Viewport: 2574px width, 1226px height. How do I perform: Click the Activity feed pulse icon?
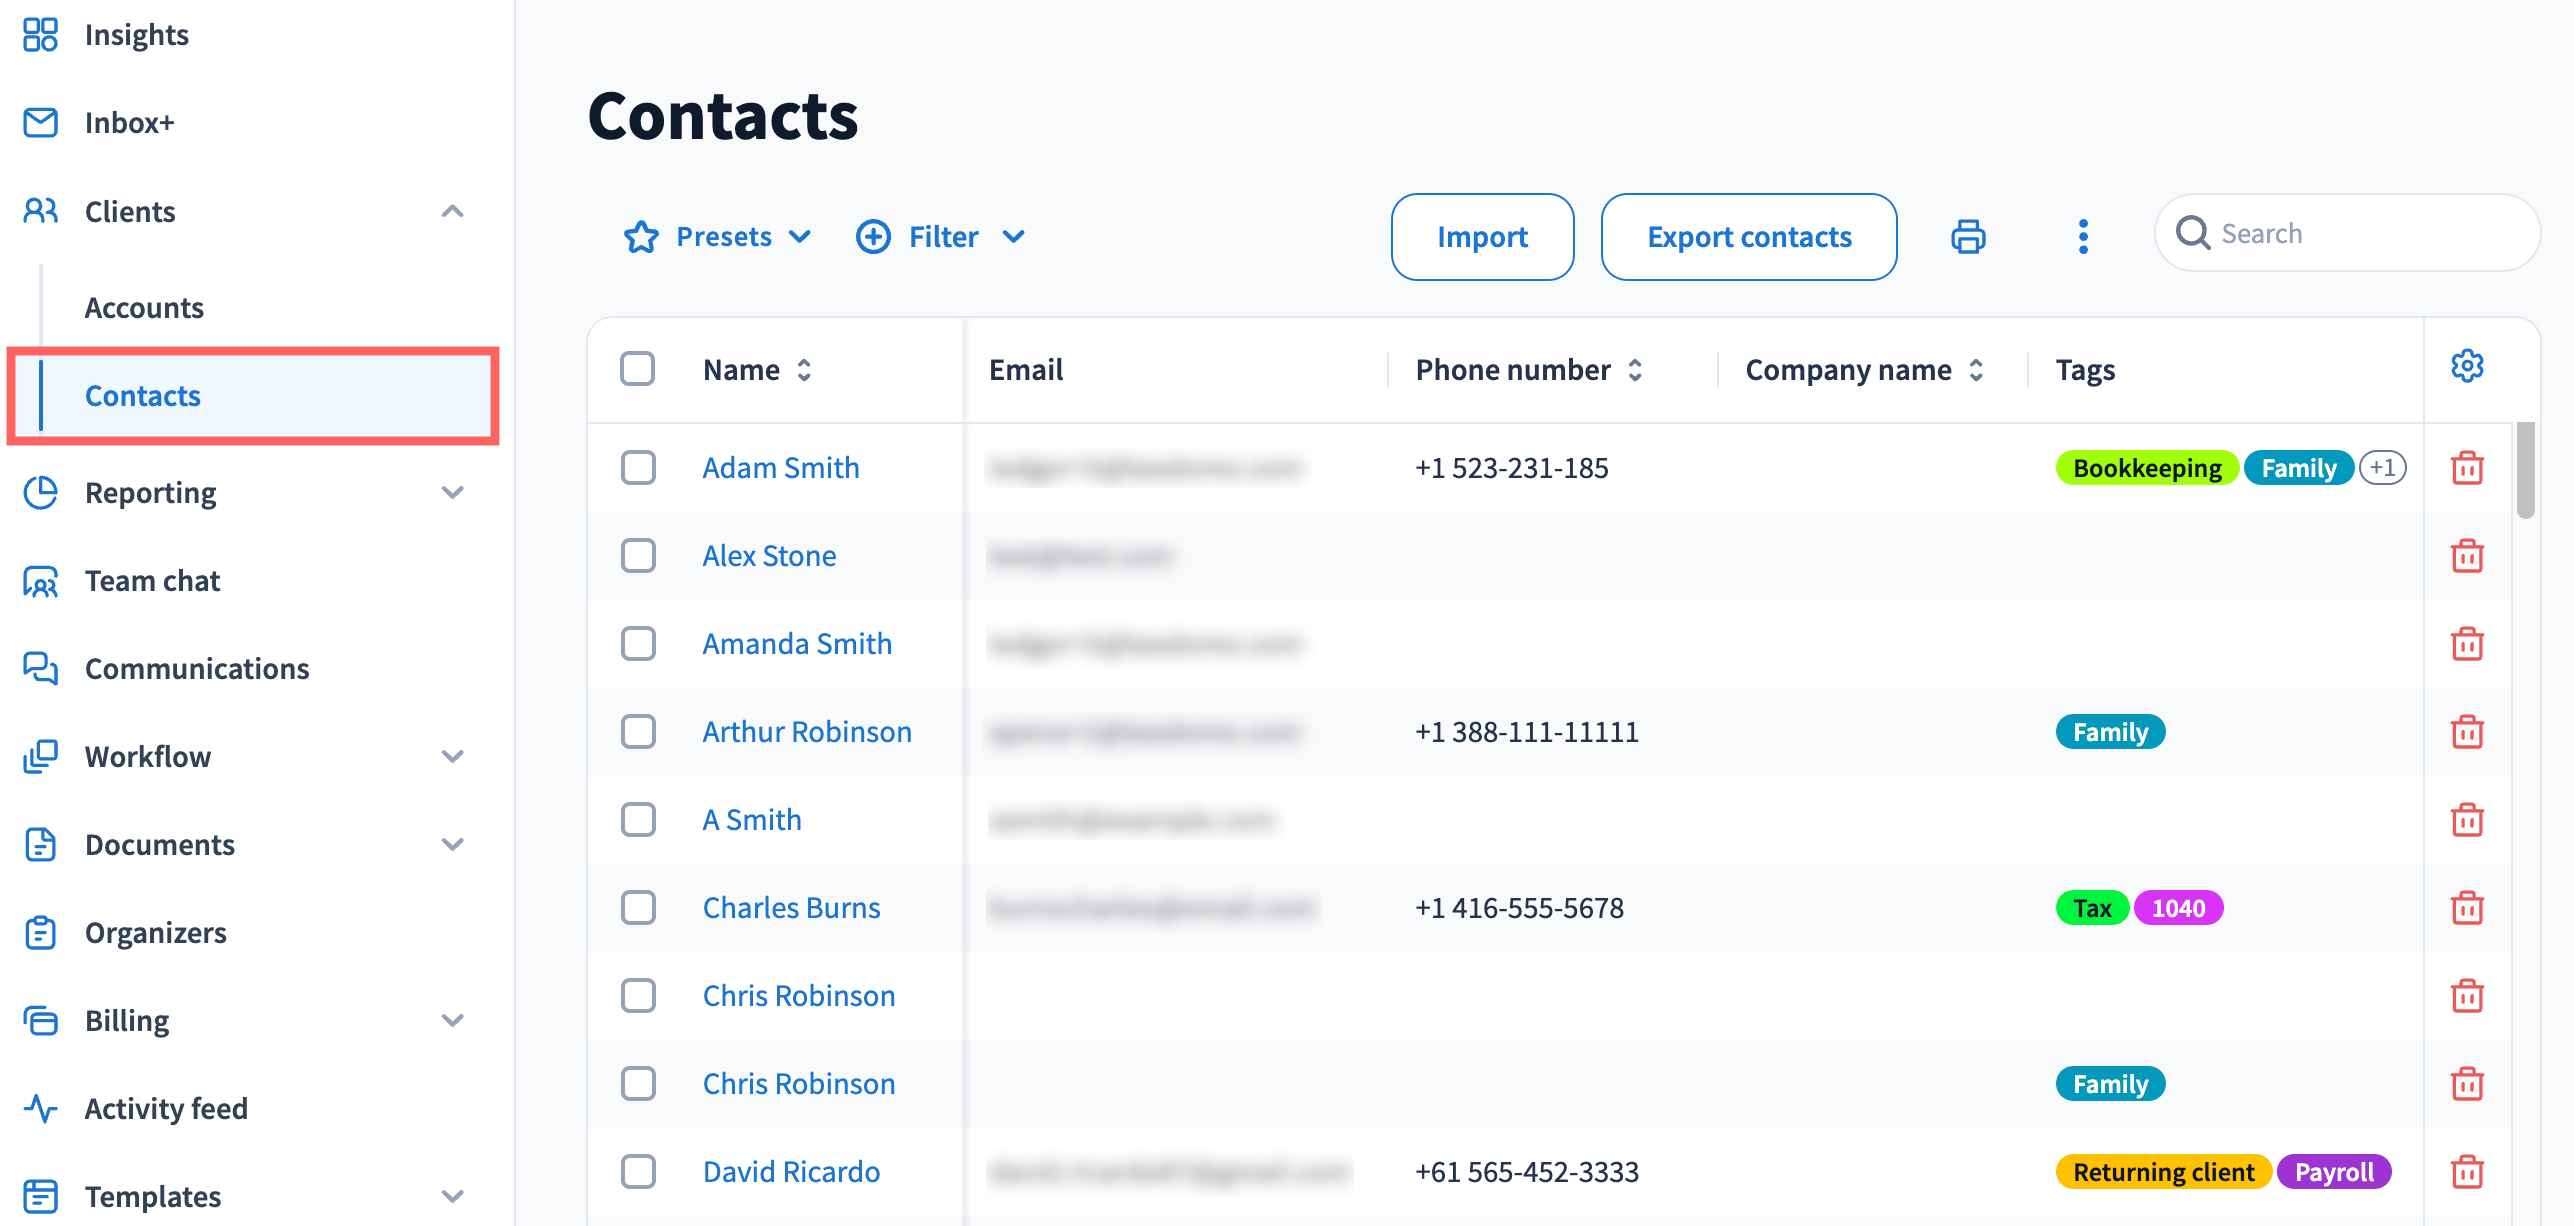pyautogui.click(x=40, y=1108)
